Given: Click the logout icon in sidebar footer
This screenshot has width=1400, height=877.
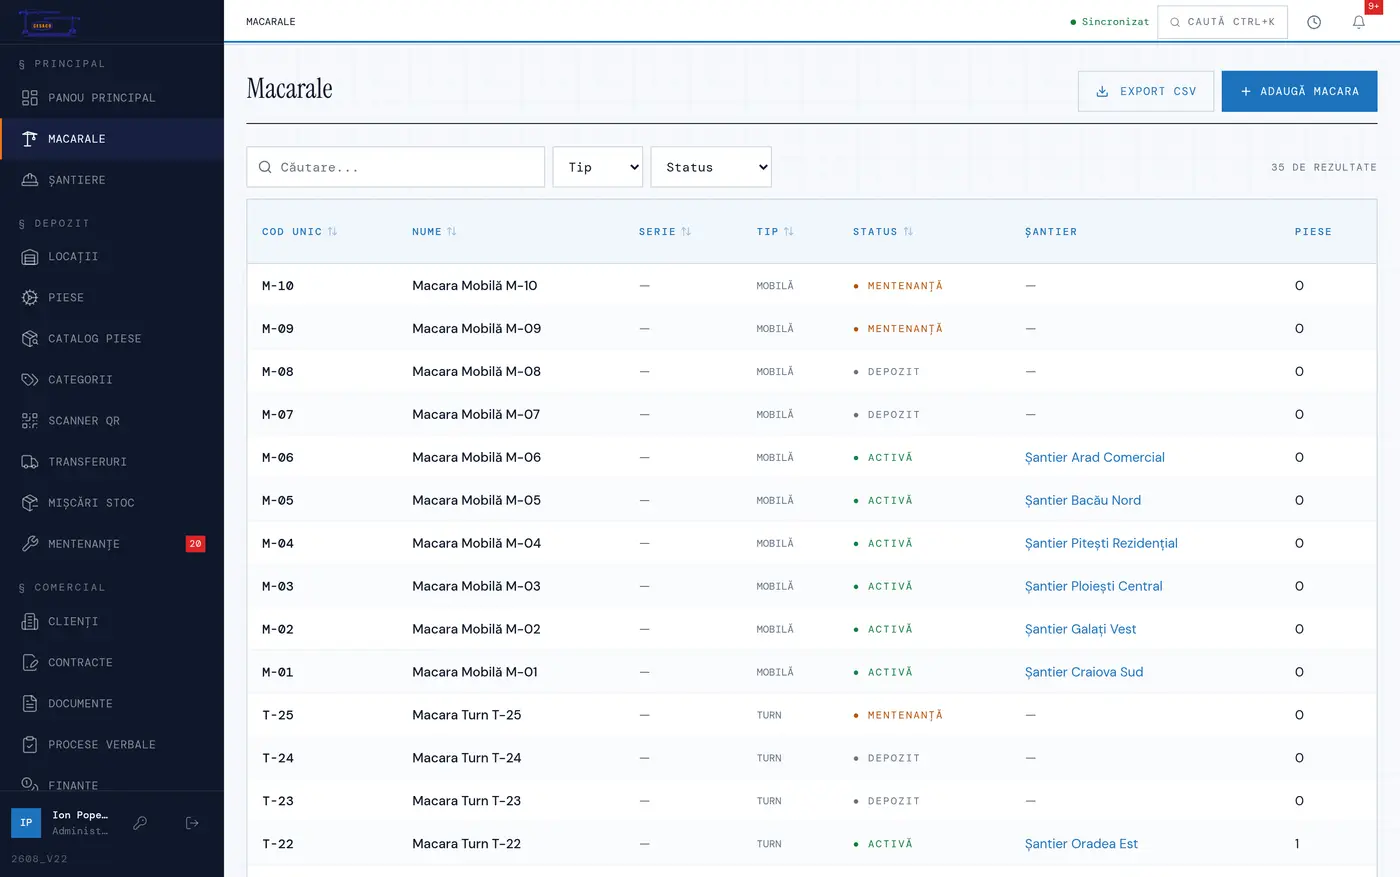Looking at the screenshot, I should click(192, 823).
